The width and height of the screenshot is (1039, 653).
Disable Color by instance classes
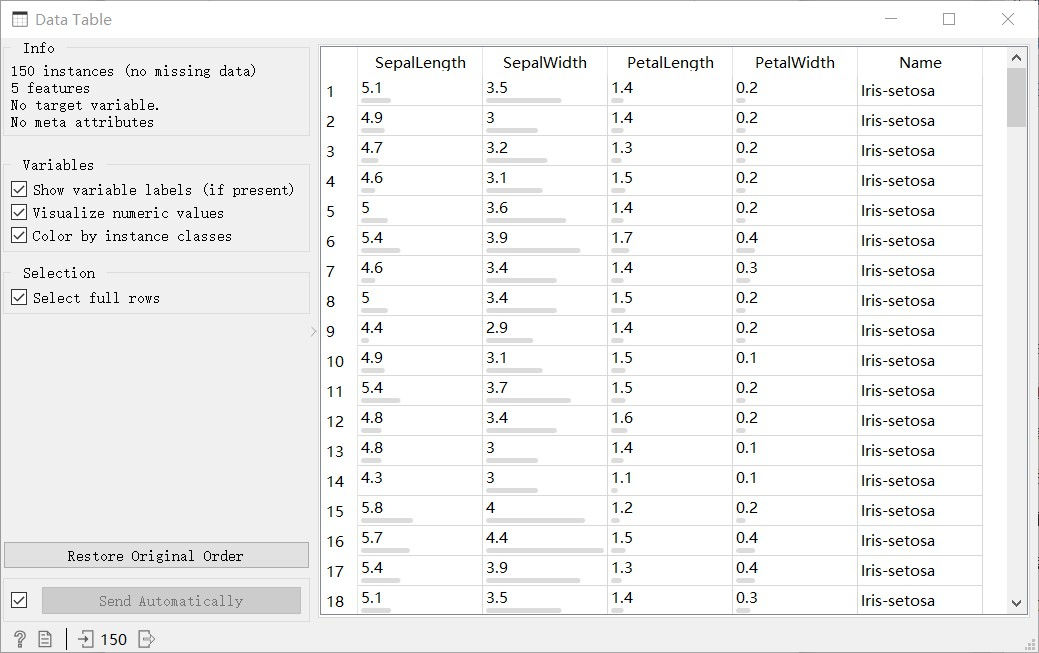[x=19, y=236]
